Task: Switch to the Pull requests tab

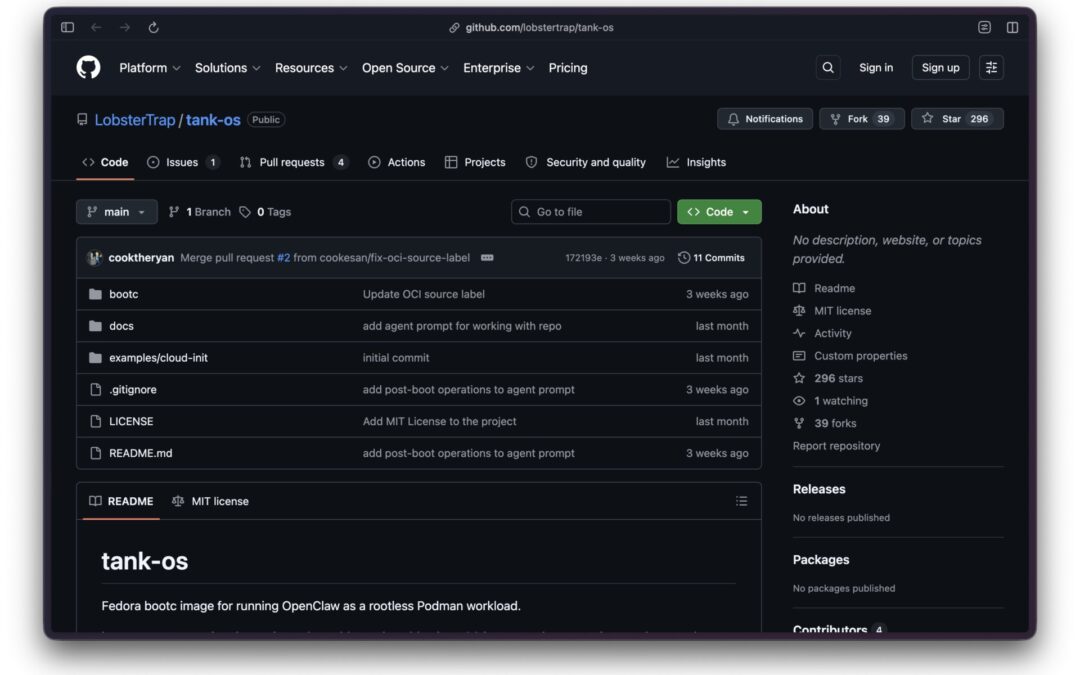Action: coord(293,163)
